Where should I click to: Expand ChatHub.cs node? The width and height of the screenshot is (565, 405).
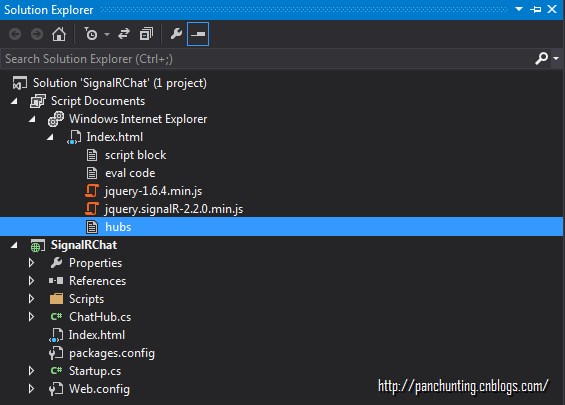(x=31, y=317)
